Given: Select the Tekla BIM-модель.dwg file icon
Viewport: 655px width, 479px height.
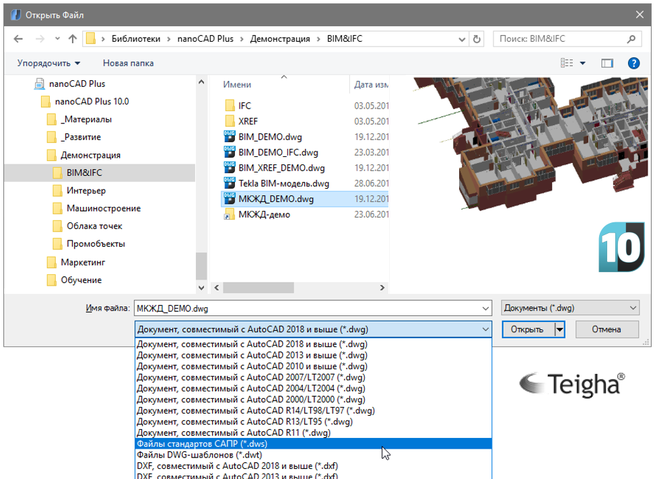Looking at the screenshot, I should pyautogui.click(x=228, y=183).
